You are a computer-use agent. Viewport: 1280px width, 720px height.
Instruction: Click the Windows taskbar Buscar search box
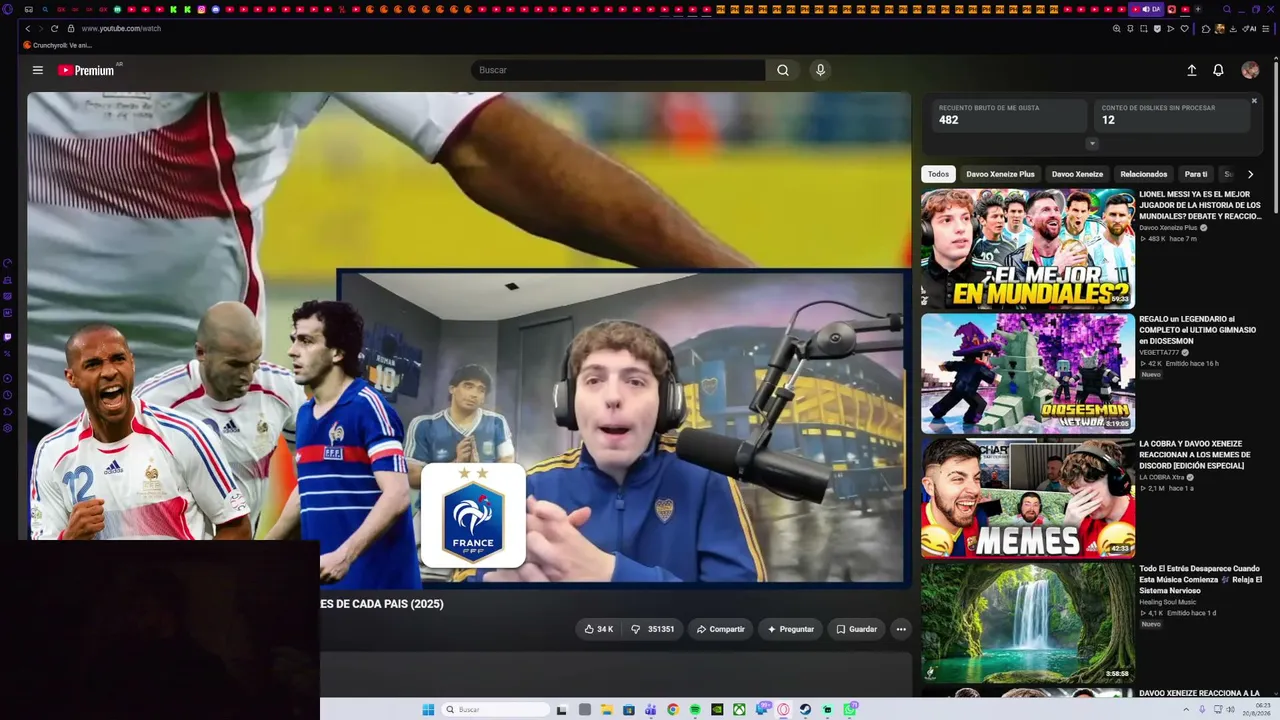coord(496,710)
